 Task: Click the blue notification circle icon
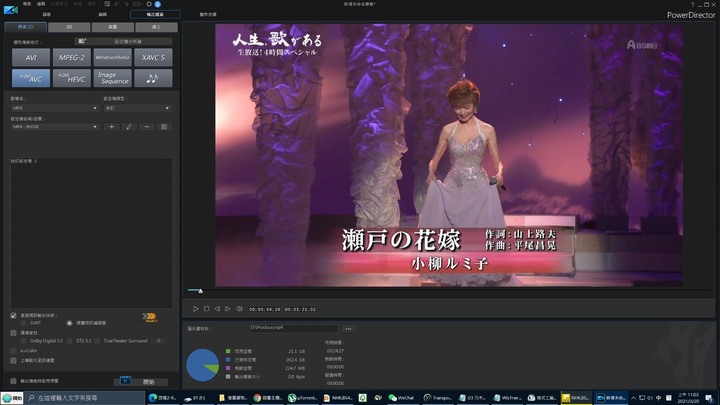pyautogui.click(x=158, y=4)
